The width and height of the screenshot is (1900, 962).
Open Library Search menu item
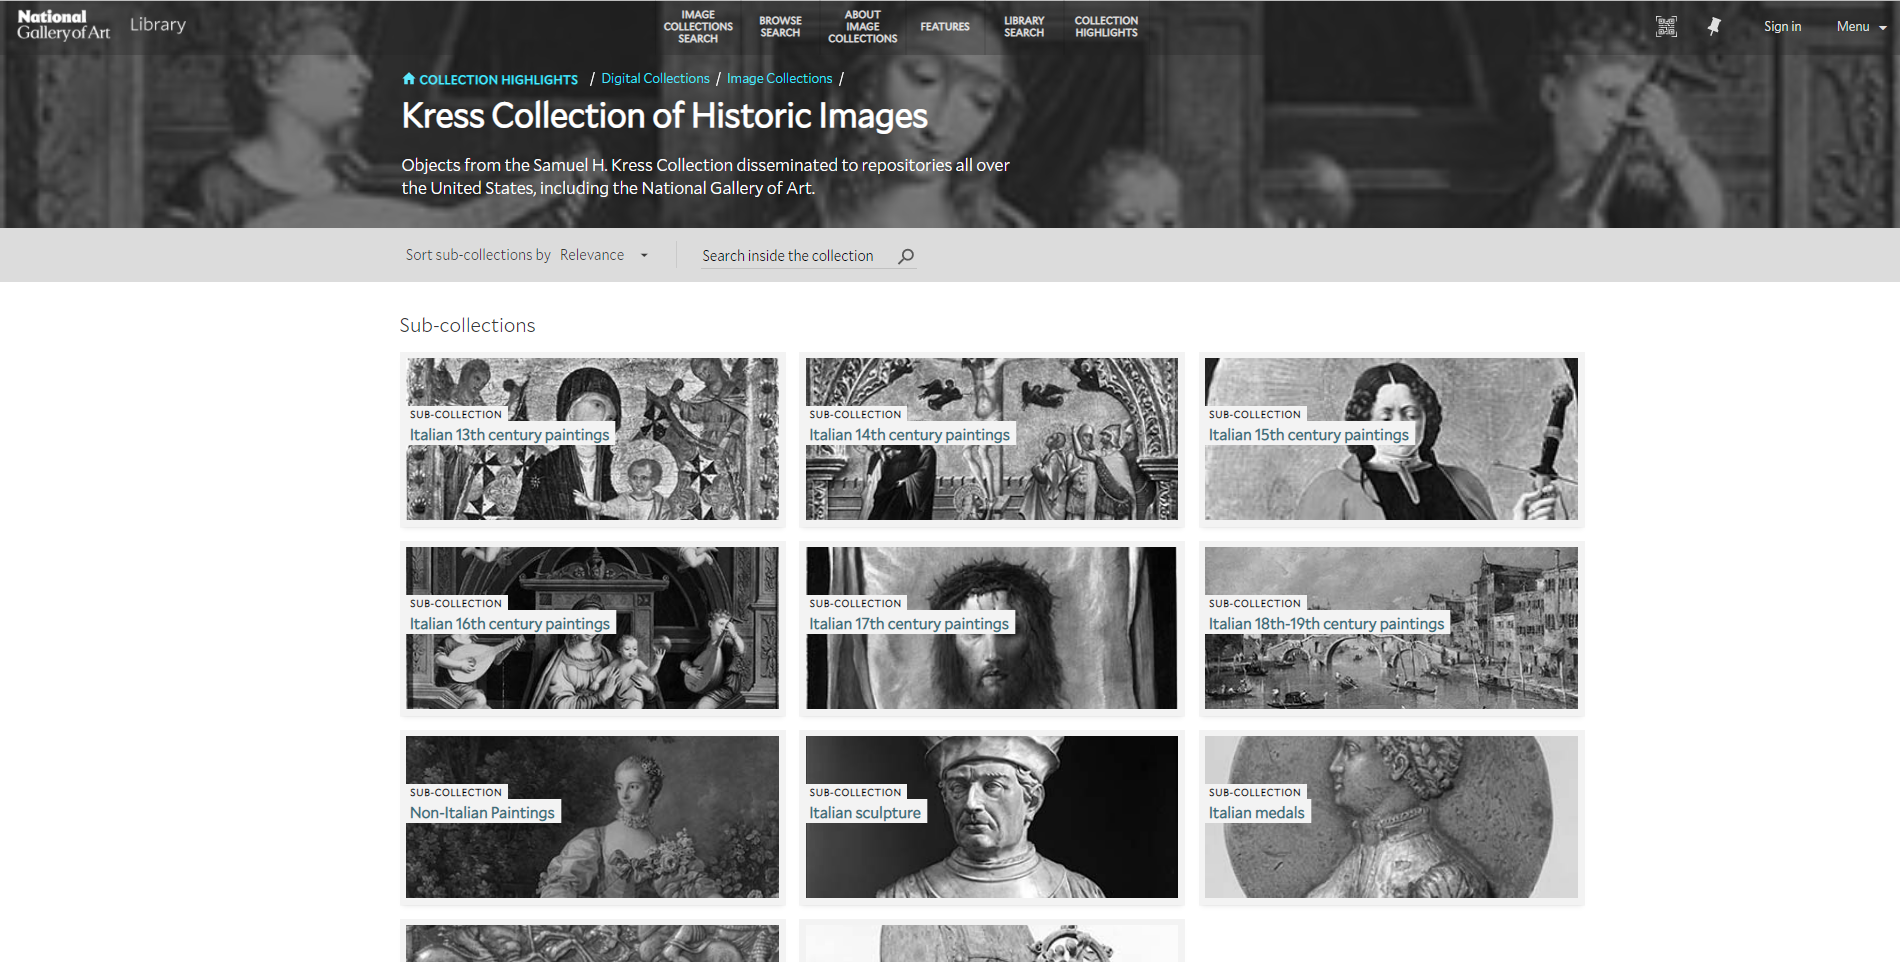coord(1024,27)
